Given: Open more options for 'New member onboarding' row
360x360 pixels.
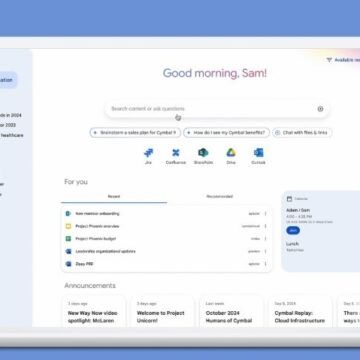Looking at the screenshot, I should (x=266, y=214).
